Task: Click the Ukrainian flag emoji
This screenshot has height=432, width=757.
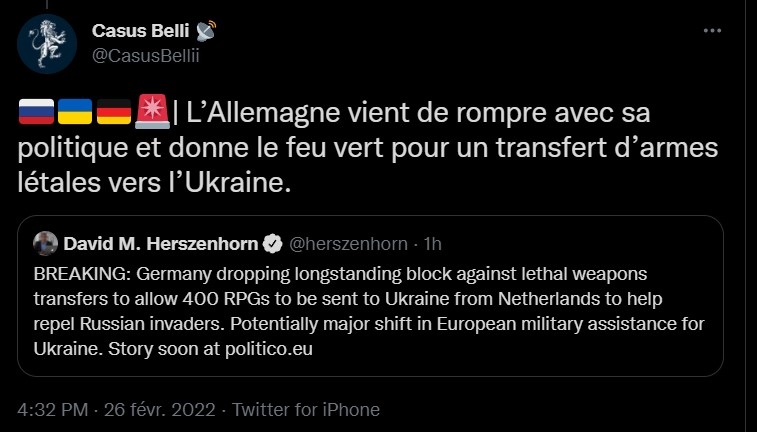Action: [75, 110]
